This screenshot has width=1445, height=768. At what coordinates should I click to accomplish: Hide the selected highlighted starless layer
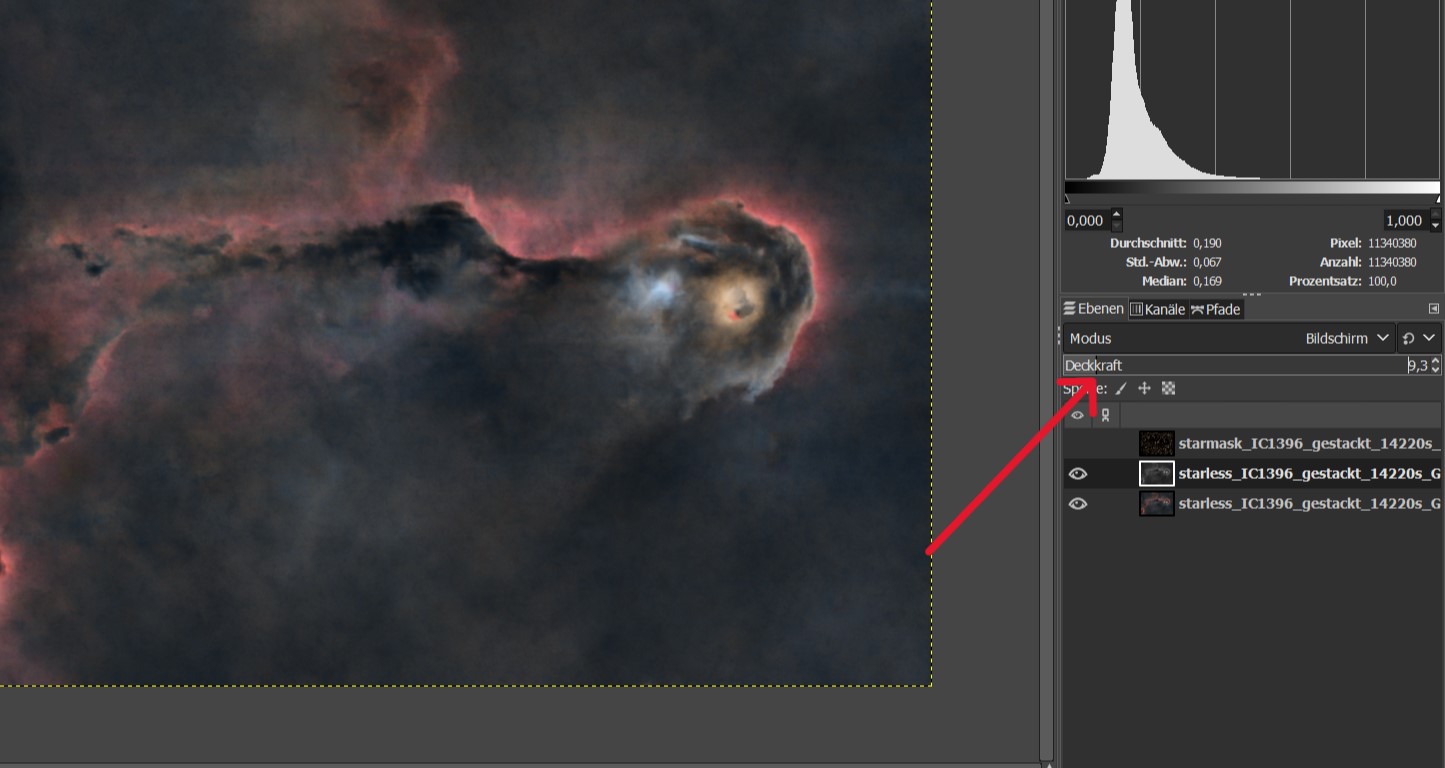pos(1077,473)
